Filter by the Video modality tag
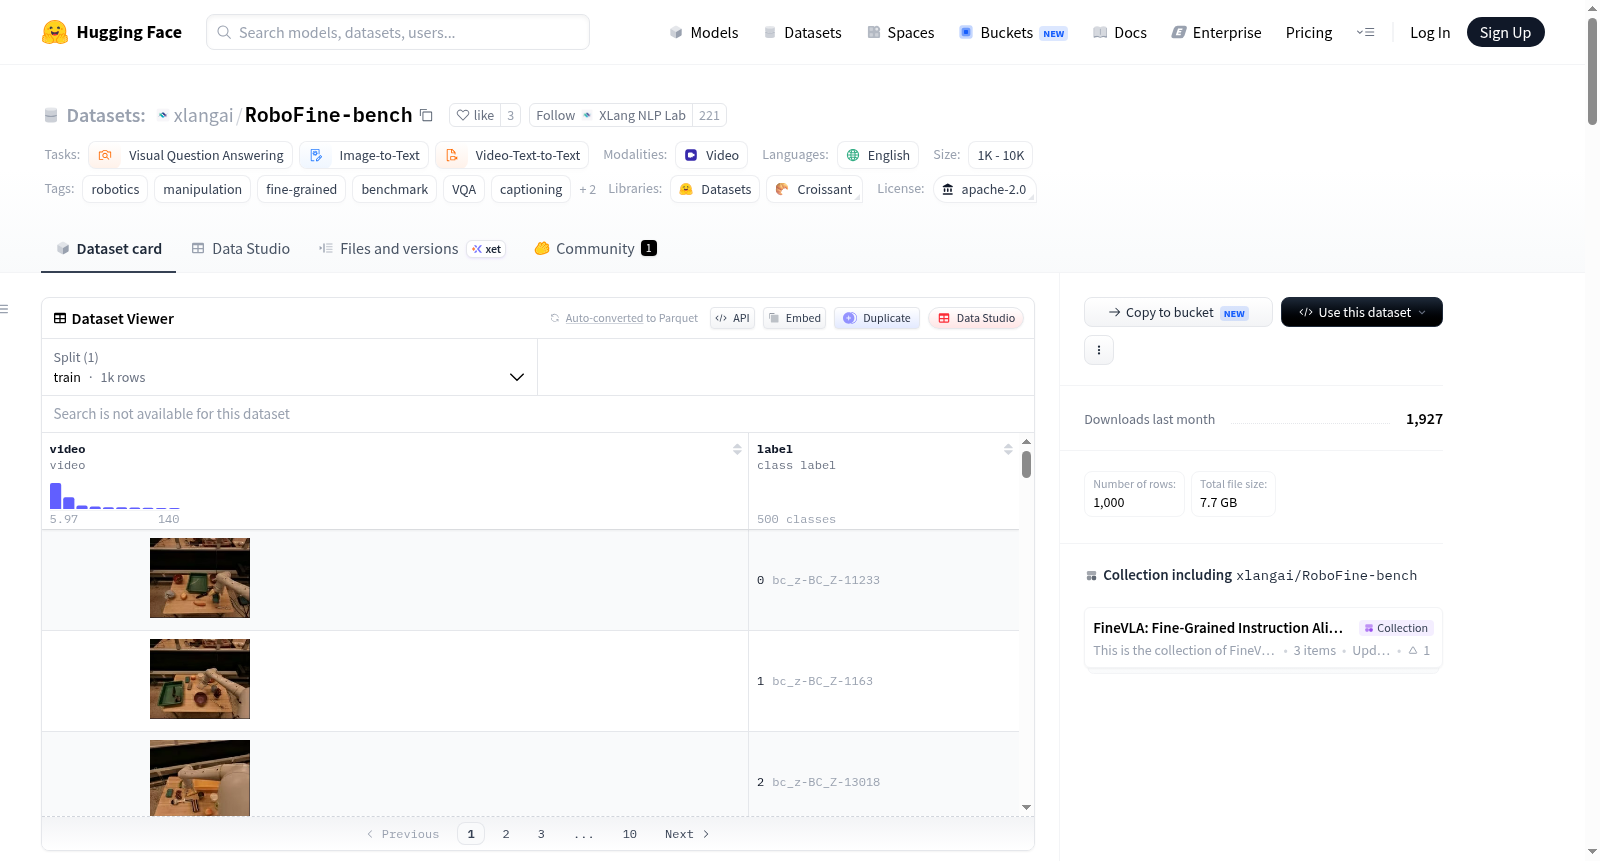The height and width of the screenshot is (861, 1600). (711, 155)
